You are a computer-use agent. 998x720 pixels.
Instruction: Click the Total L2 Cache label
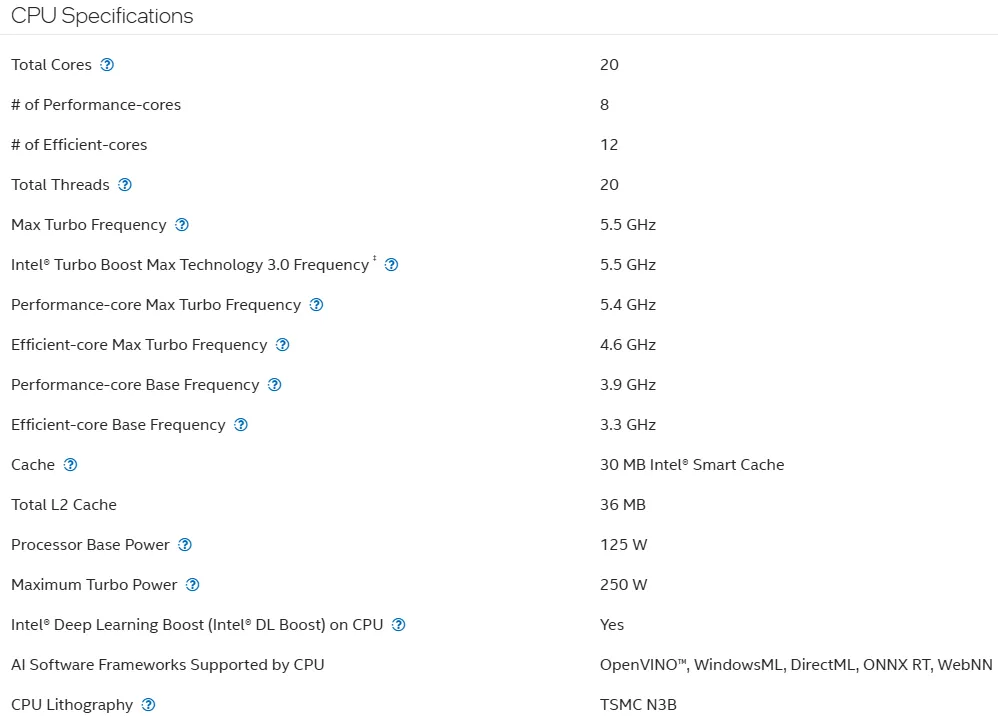pos(64,505)
